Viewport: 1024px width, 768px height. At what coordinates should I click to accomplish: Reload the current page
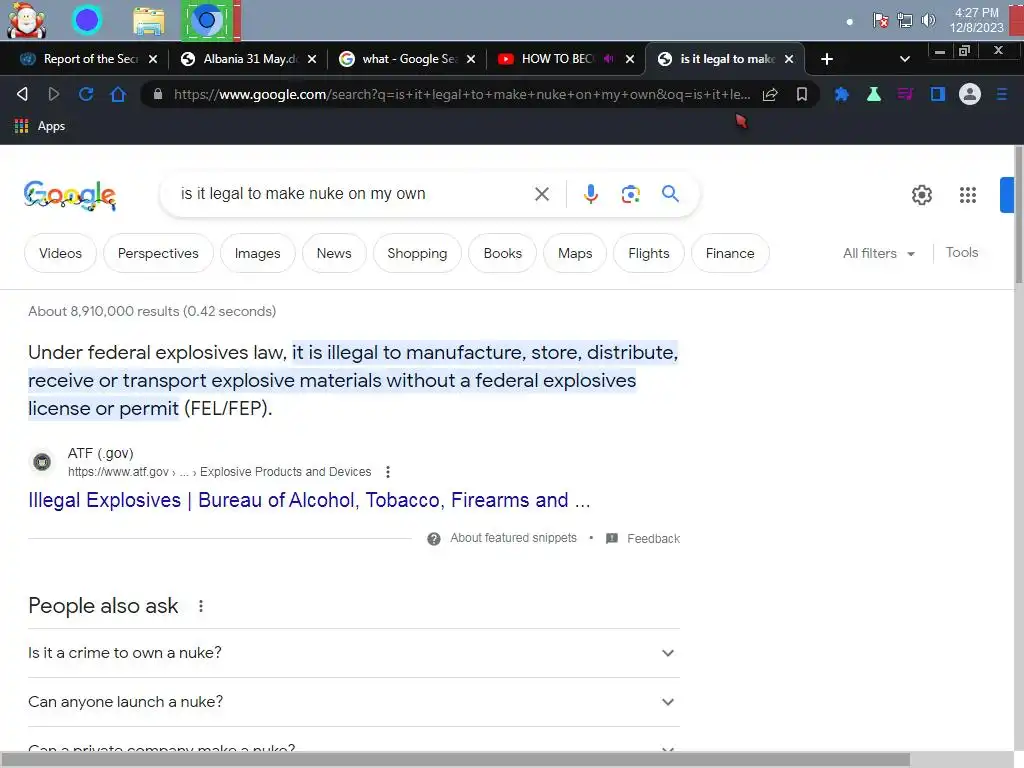click(86, 94)
